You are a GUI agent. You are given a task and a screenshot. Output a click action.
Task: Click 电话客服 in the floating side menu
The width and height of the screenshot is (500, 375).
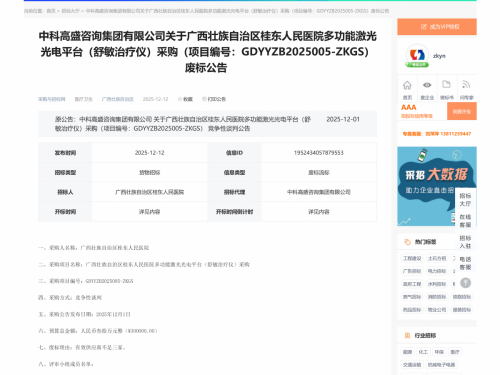[x=465, y=263]
